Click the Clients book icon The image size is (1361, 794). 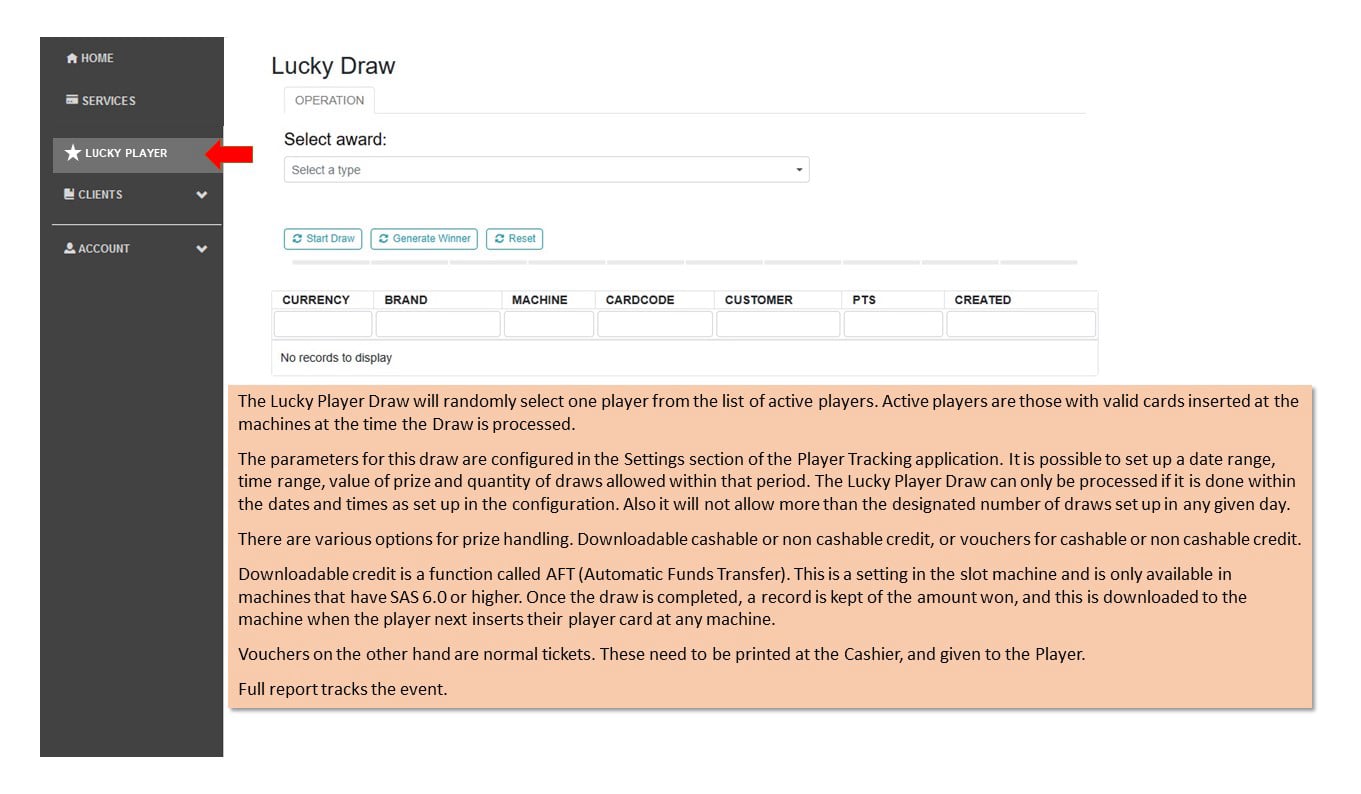[x=69, y=194]
